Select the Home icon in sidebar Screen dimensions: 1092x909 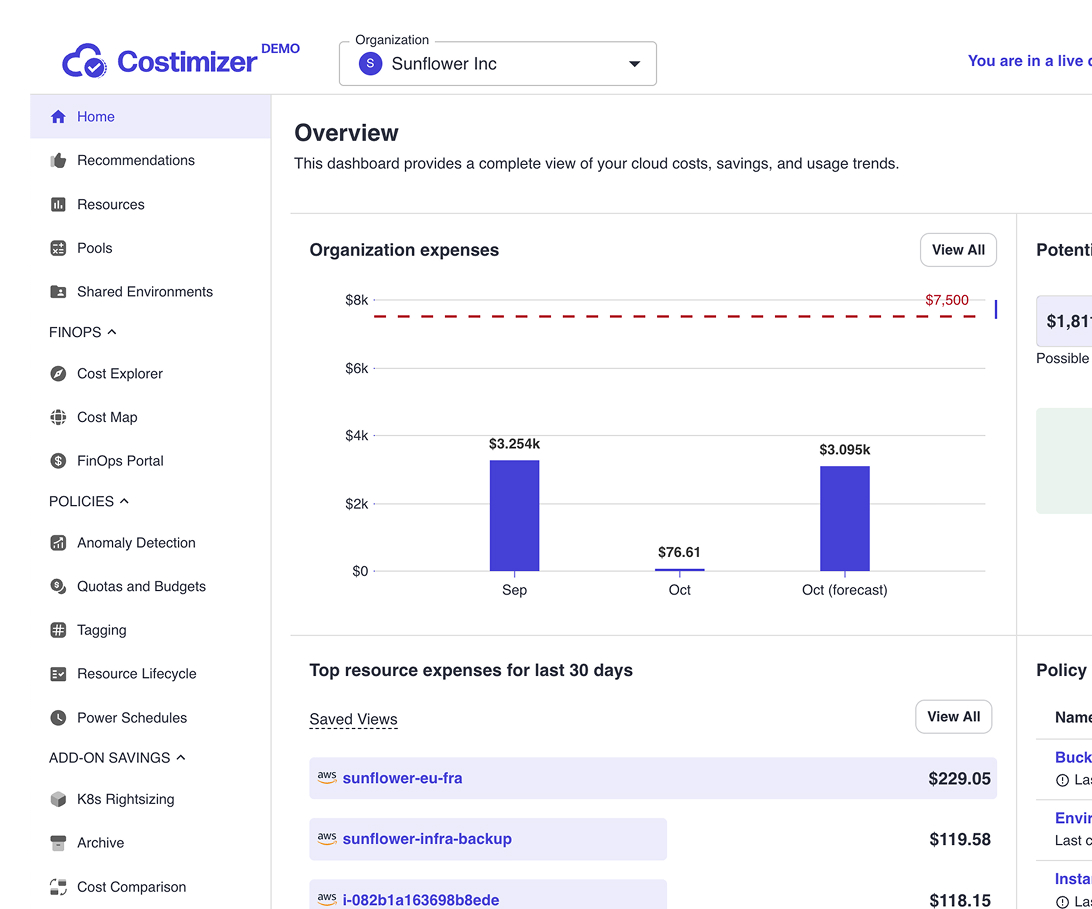point(58,116)
